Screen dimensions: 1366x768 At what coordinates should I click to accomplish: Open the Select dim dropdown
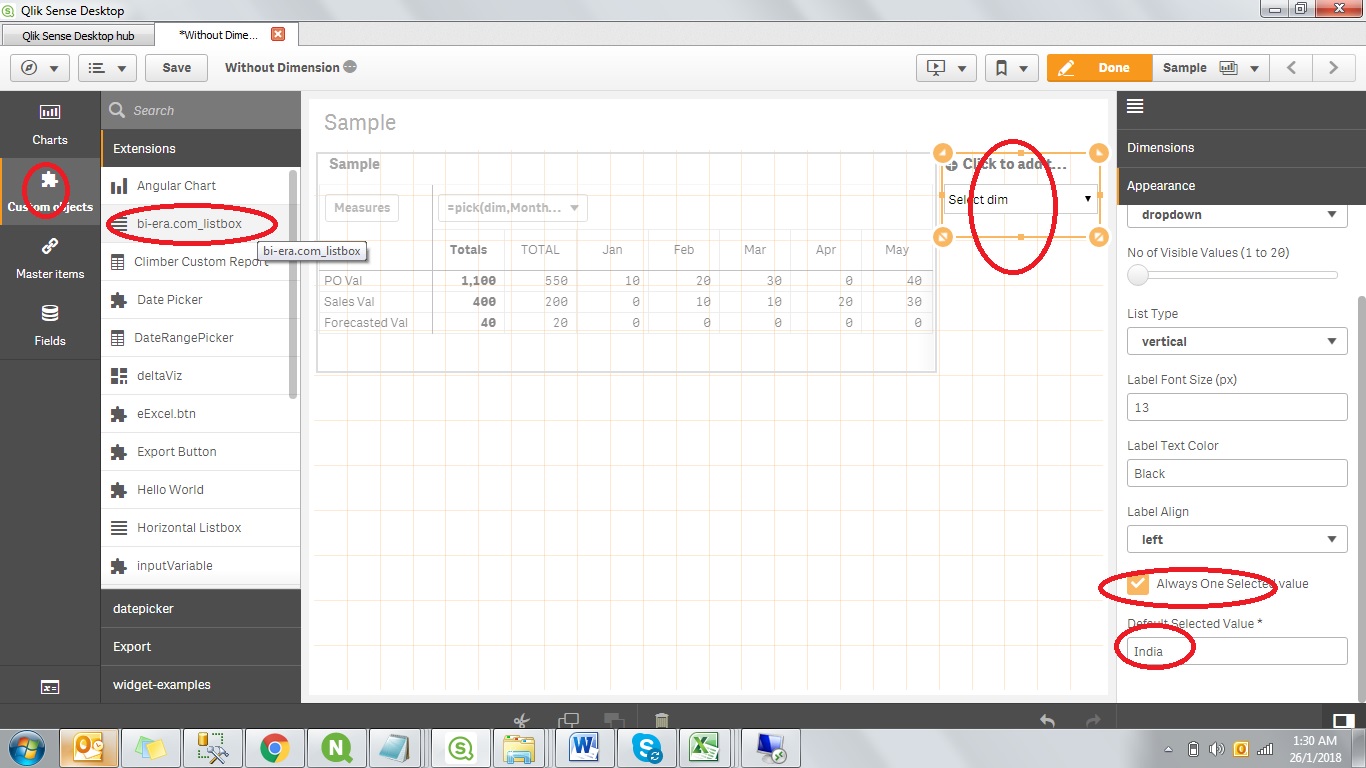click(1020, 199)
